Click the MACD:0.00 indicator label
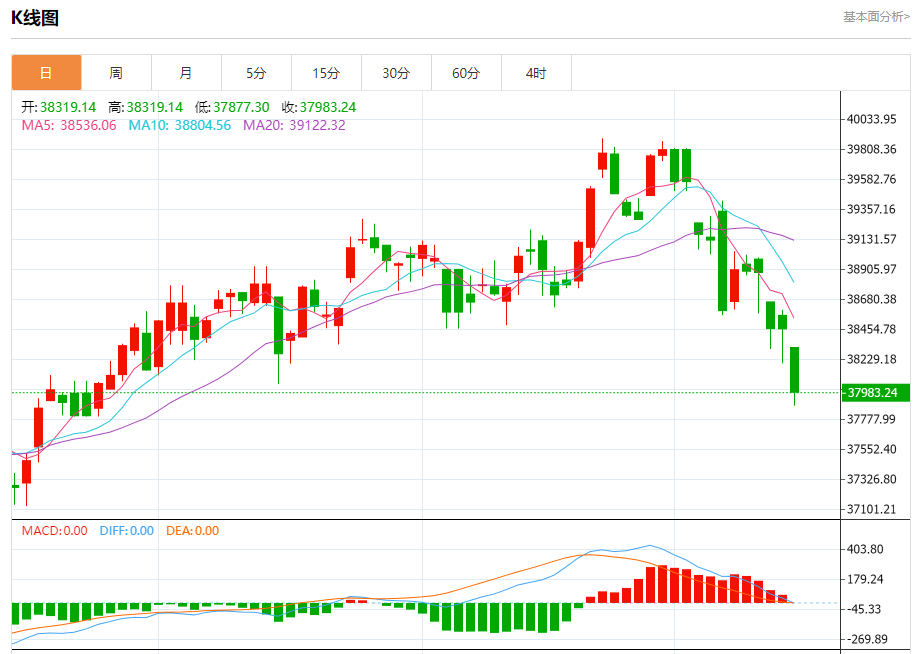This screenshot has height=654, width=917. pos(54,531)
